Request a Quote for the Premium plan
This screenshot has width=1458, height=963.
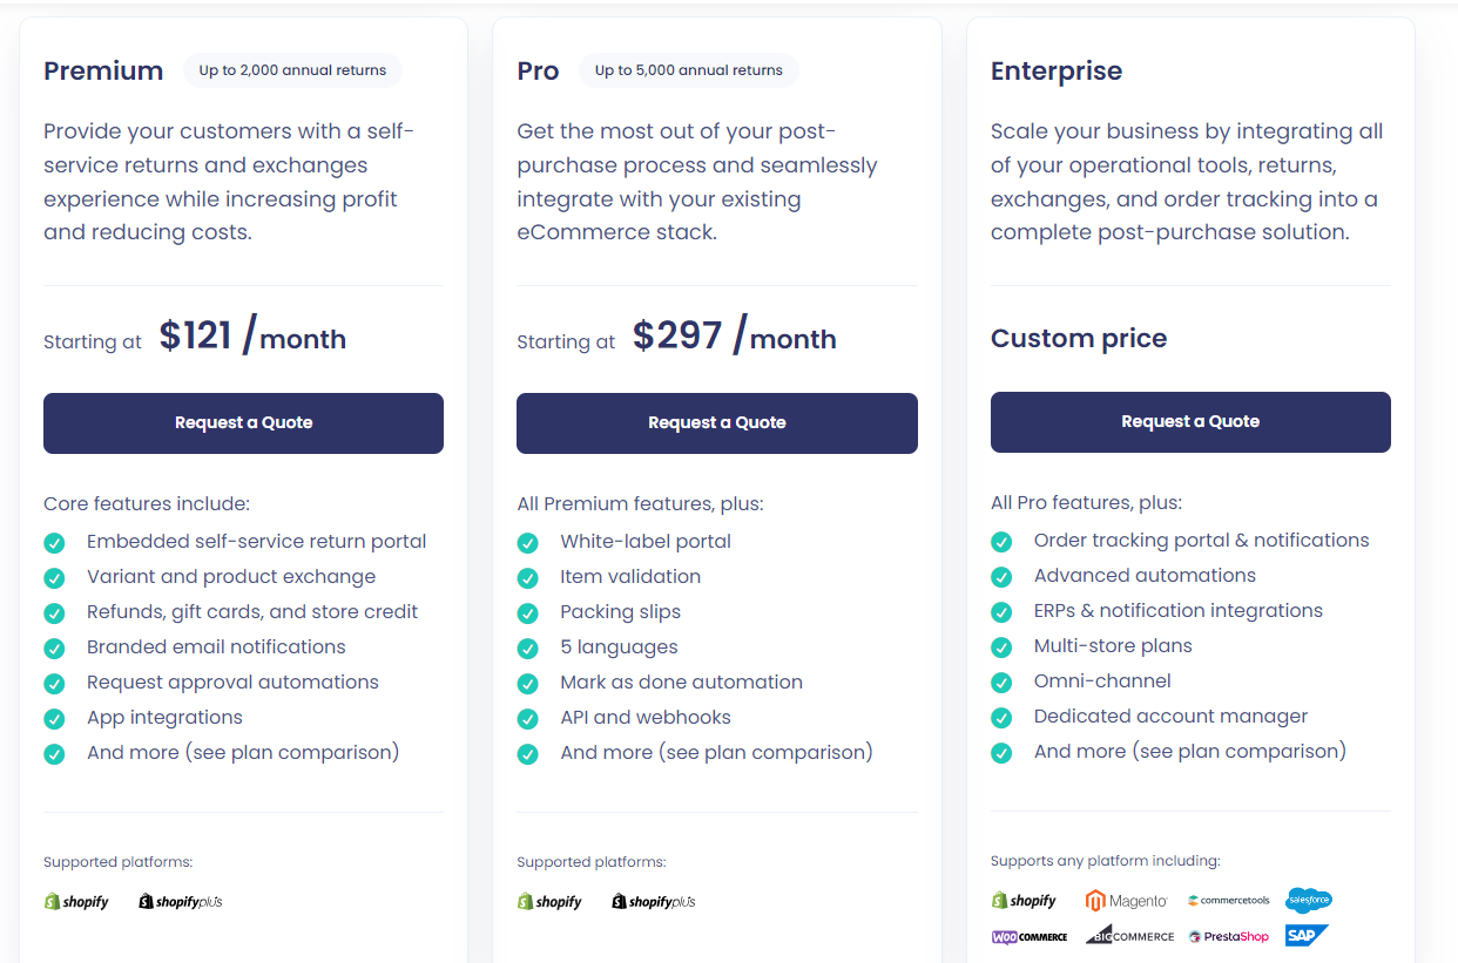pos(243,423)
